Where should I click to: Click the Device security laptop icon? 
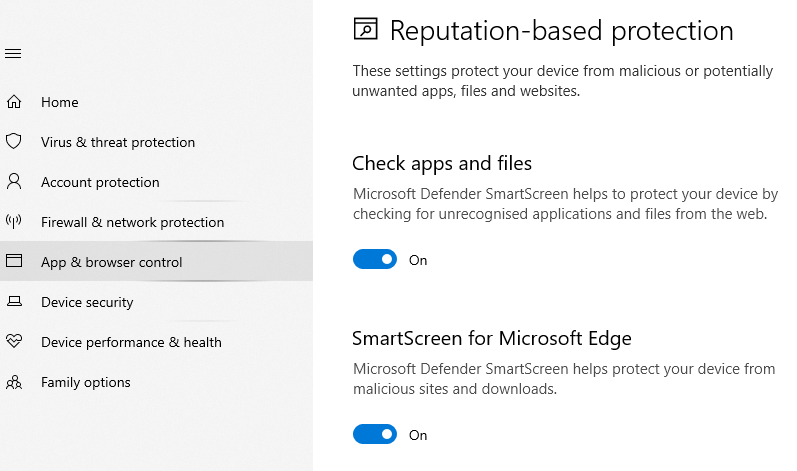[x=14, y=302]
